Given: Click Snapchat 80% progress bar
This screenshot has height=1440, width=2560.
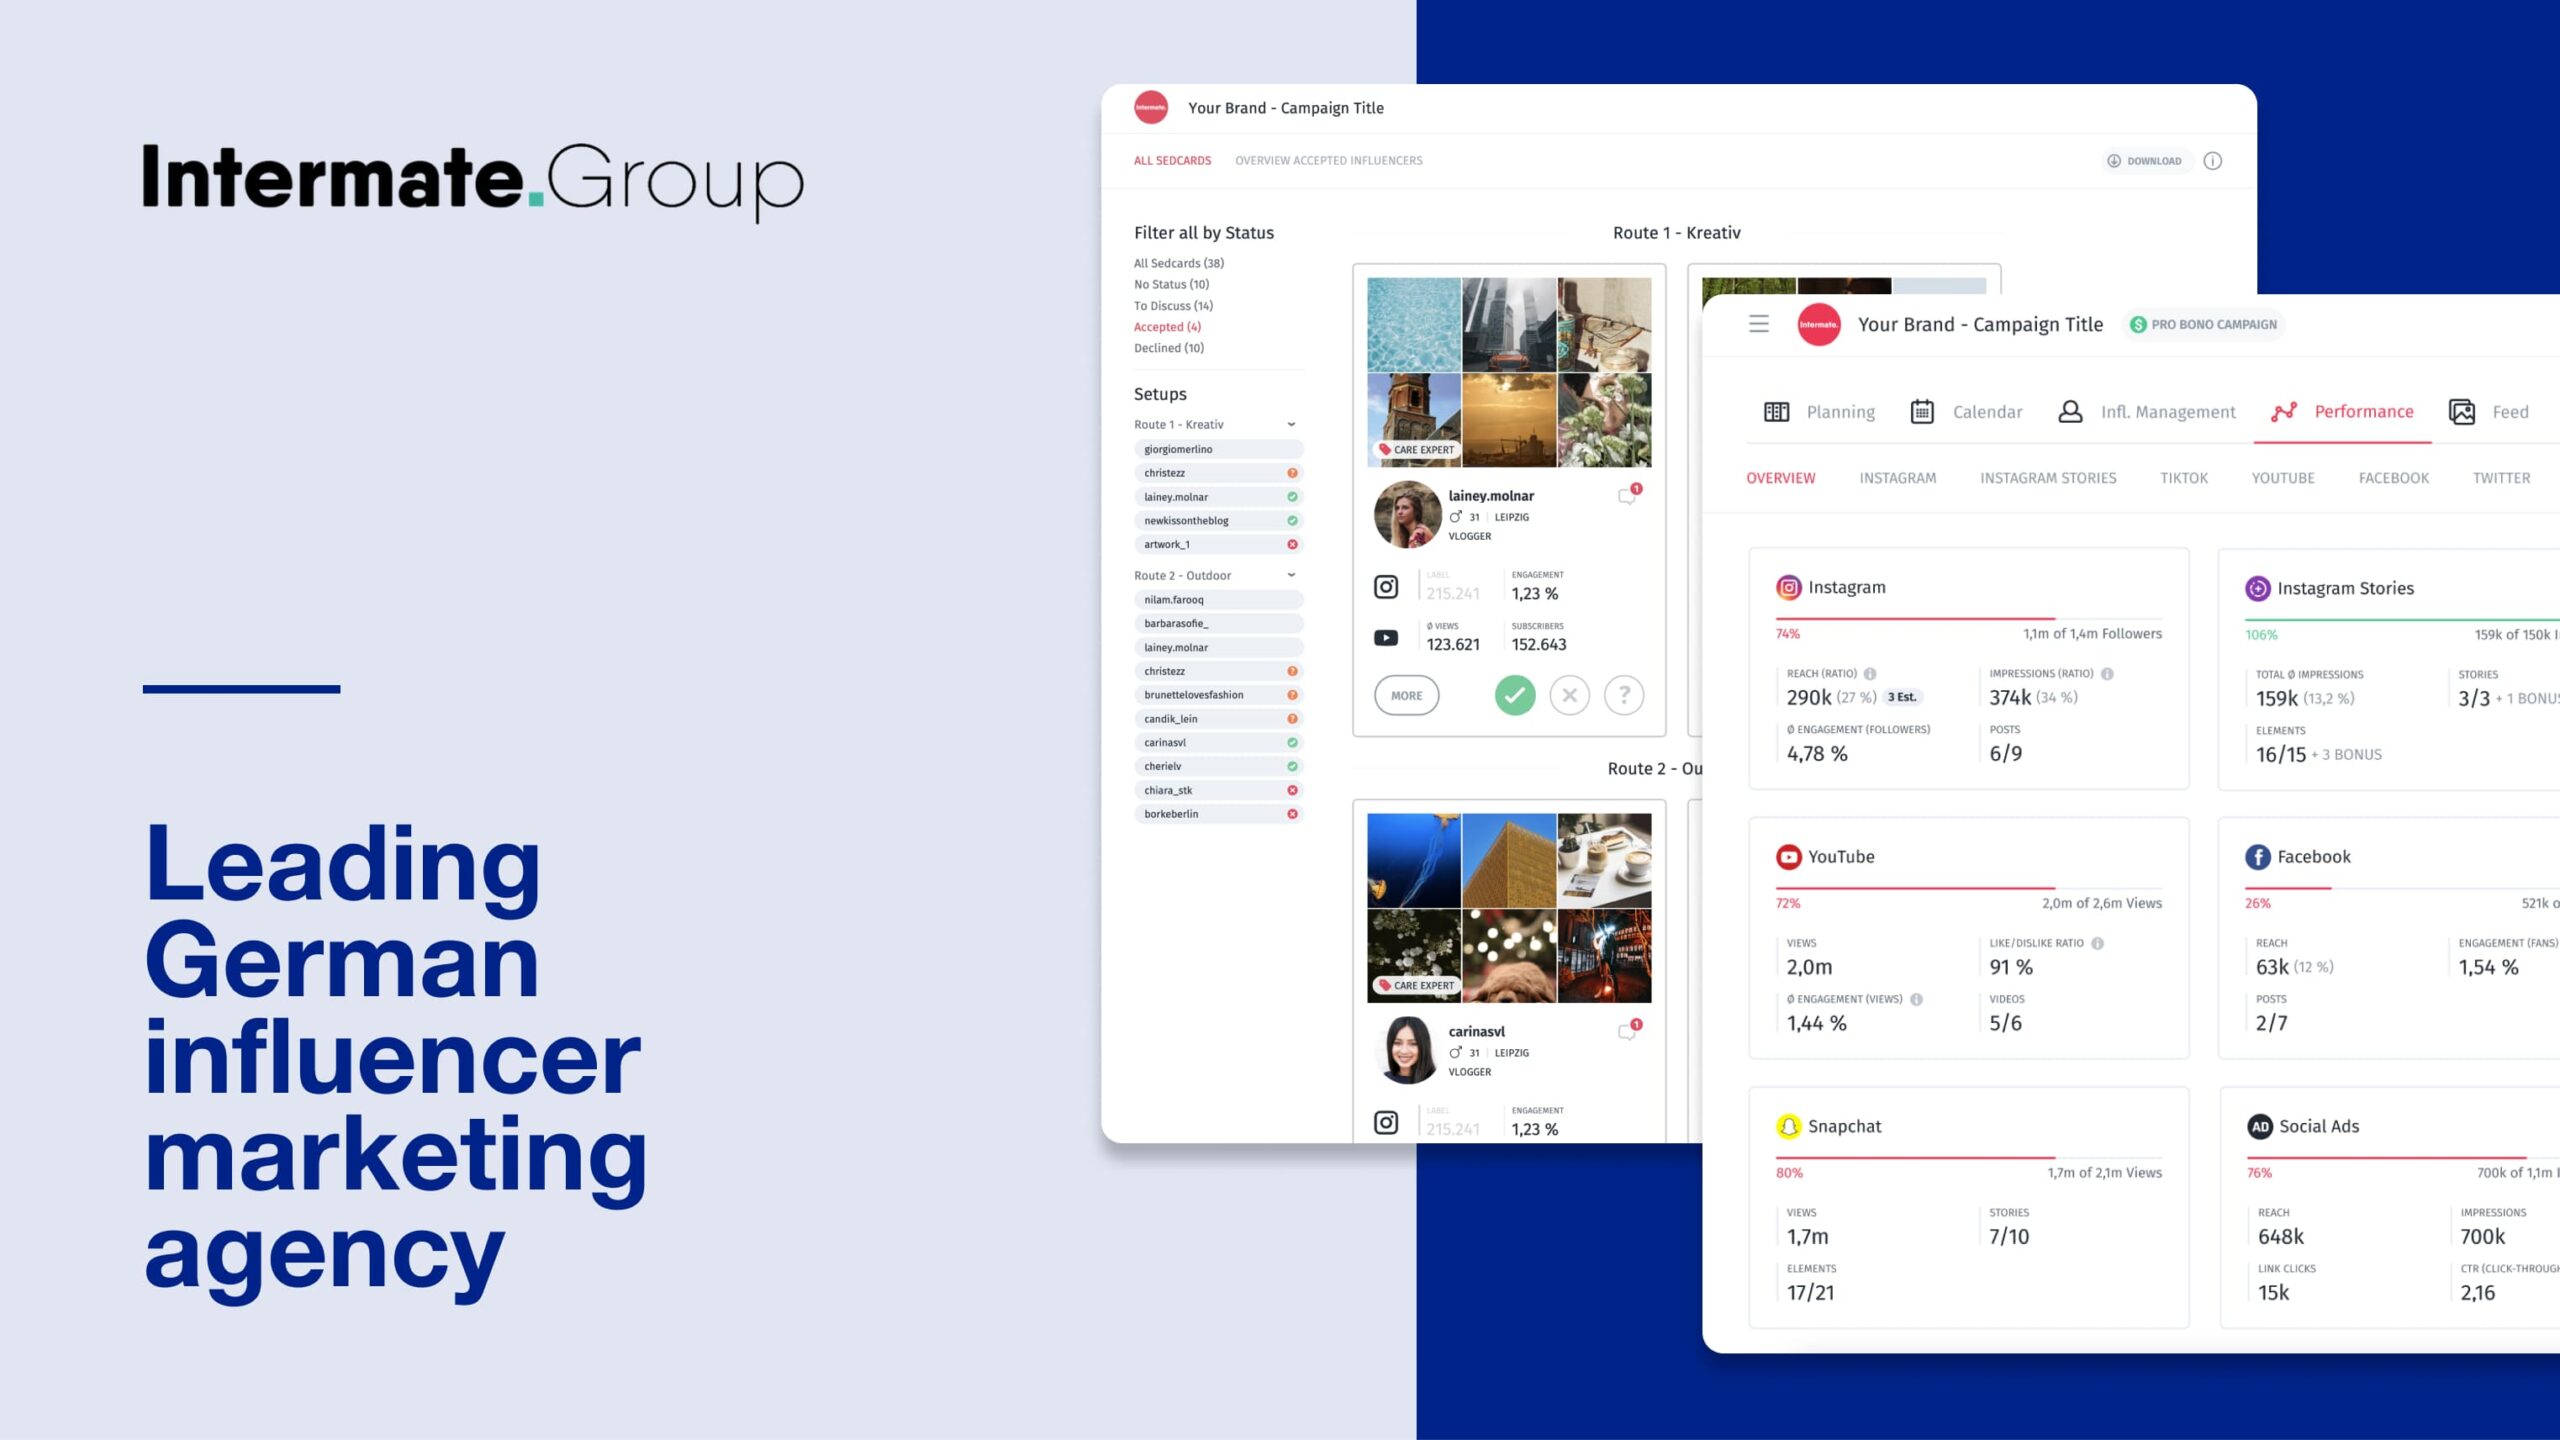Looking at the screenshot, I should [1968, 1157].
